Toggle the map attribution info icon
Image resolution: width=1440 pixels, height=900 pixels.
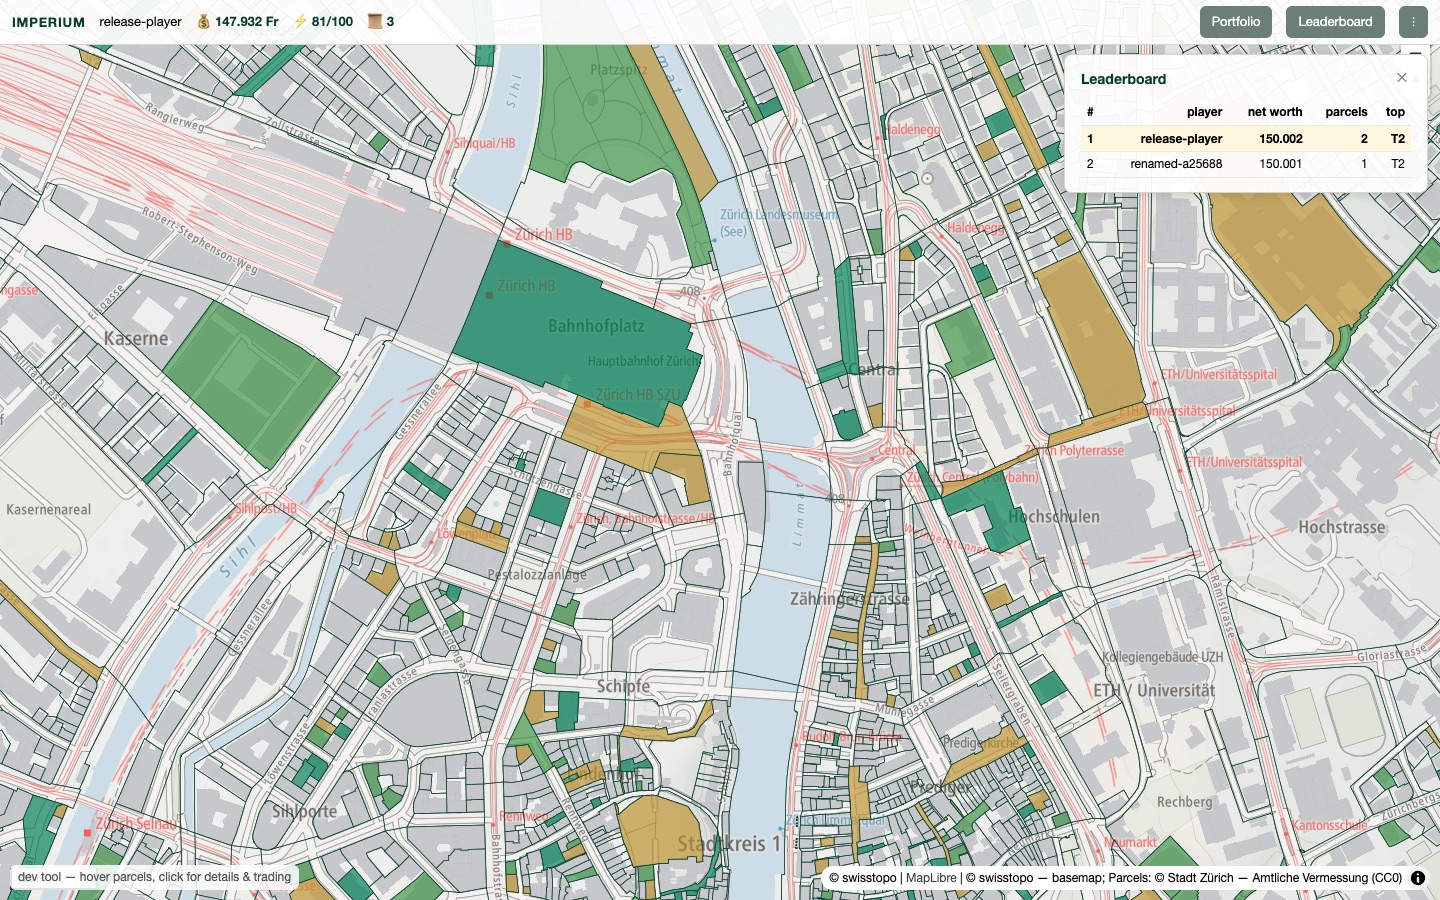pyautogui.click(x=1418, y=878)
